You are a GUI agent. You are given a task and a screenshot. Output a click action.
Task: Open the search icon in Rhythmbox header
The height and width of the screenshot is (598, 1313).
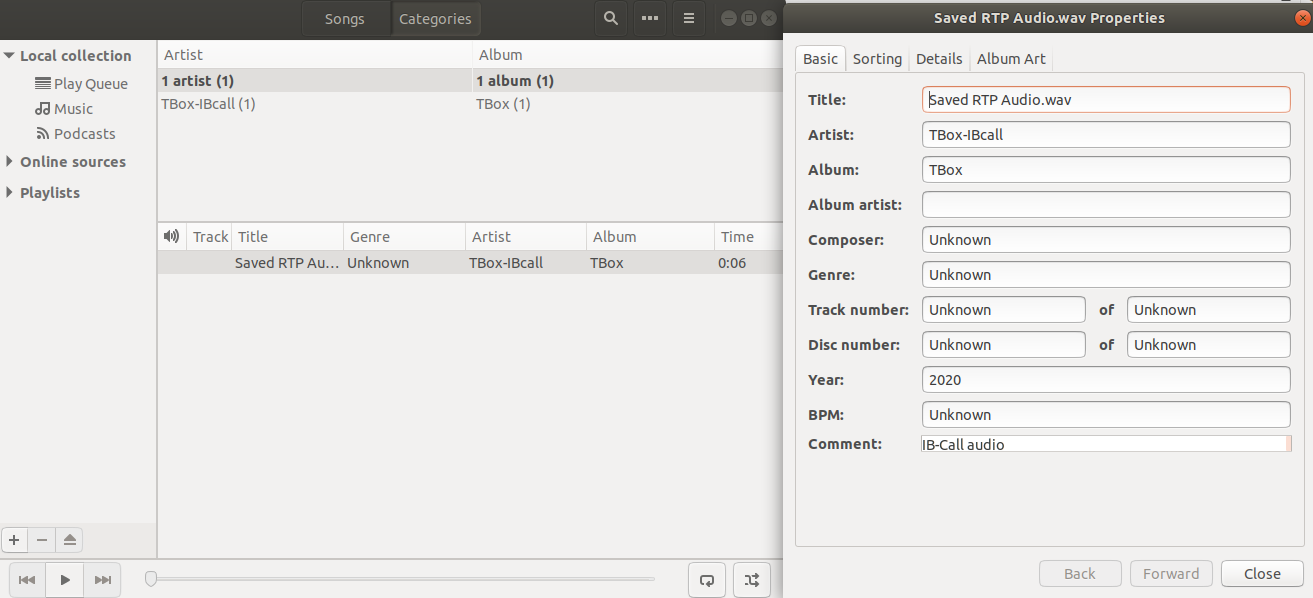(x=610, y=19)
